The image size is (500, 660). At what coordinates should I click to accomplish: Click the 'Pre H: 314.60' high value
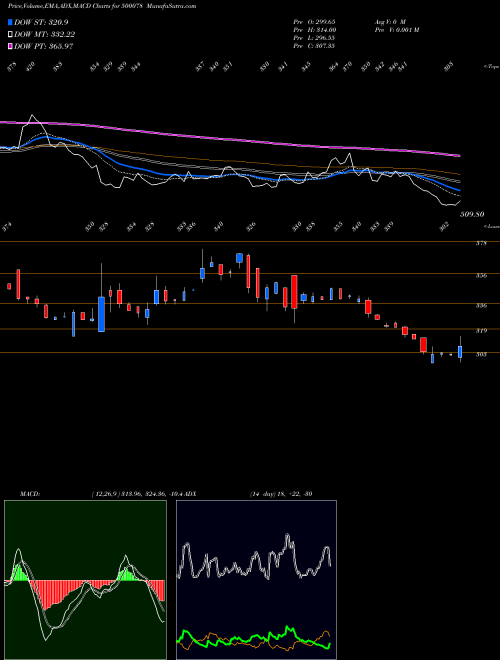click(314, 30)
